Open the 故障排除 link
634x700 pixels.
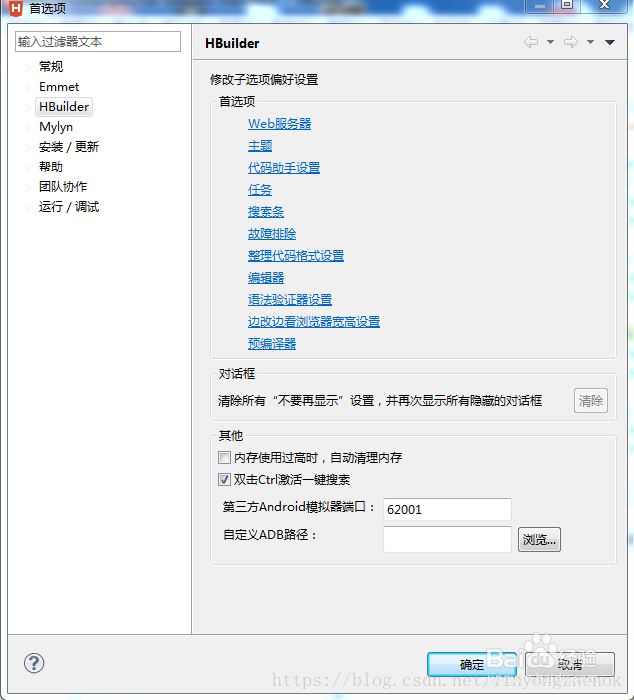tap(272, 233)
